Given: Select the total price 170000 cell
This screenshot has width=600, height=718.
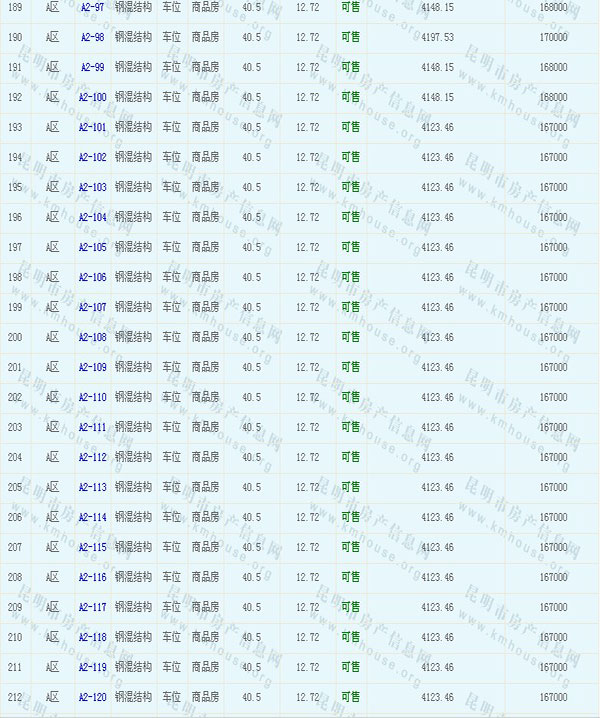Looking at the screenshot, I should (553, 37).
